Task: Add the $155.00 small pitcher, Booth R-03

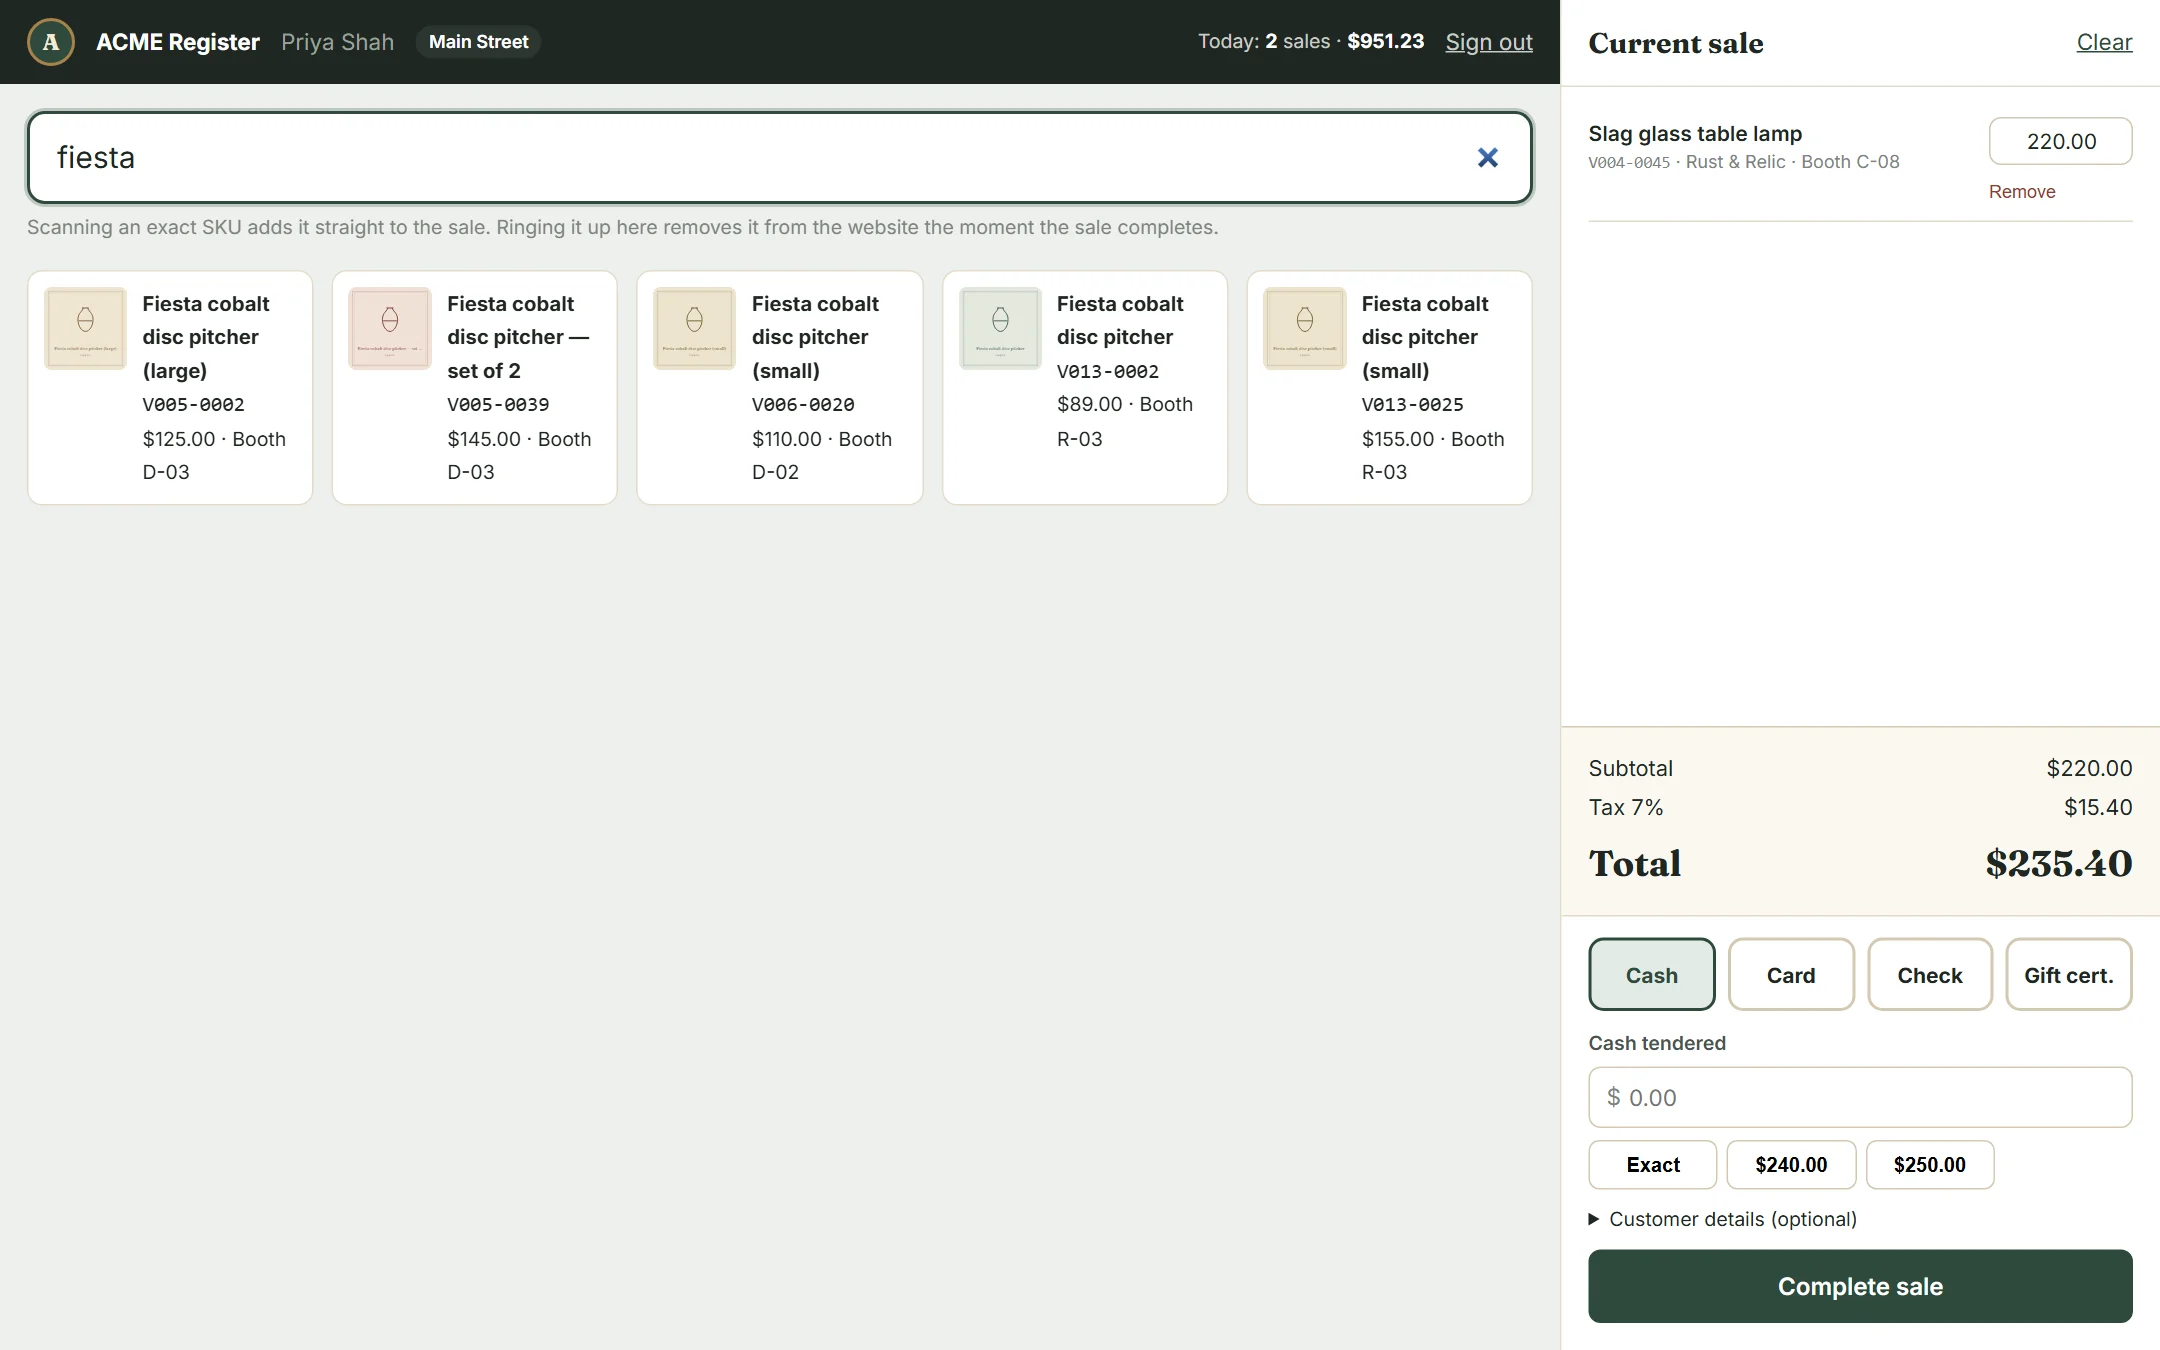Action: 1389,387
